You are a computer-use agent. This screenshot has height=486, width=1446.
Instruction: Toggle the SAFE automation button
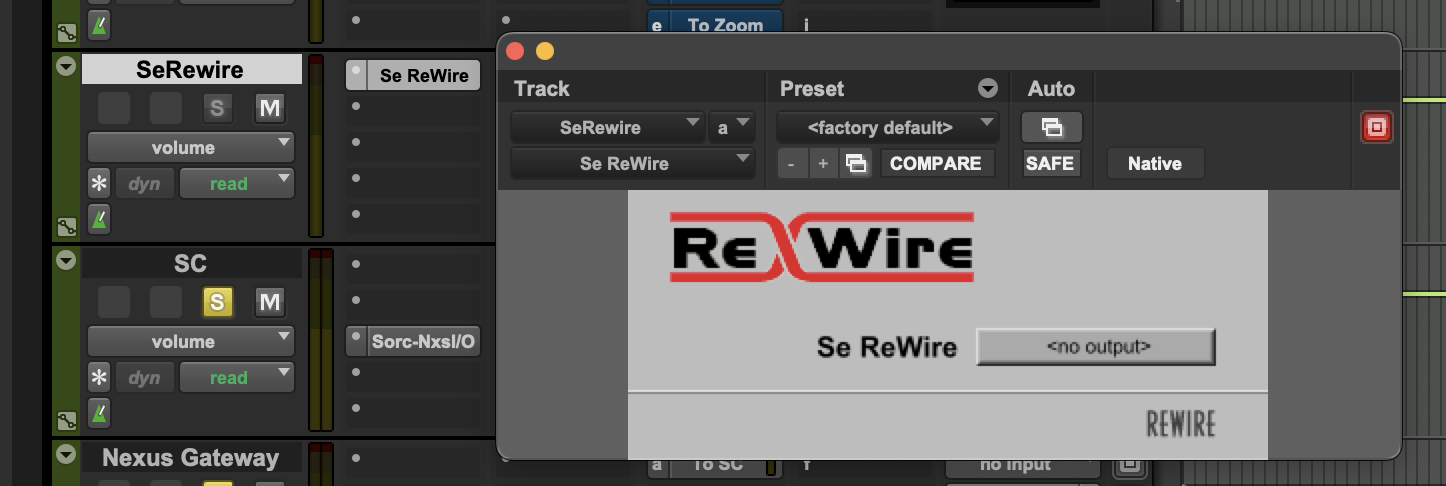pos(1050,164)
